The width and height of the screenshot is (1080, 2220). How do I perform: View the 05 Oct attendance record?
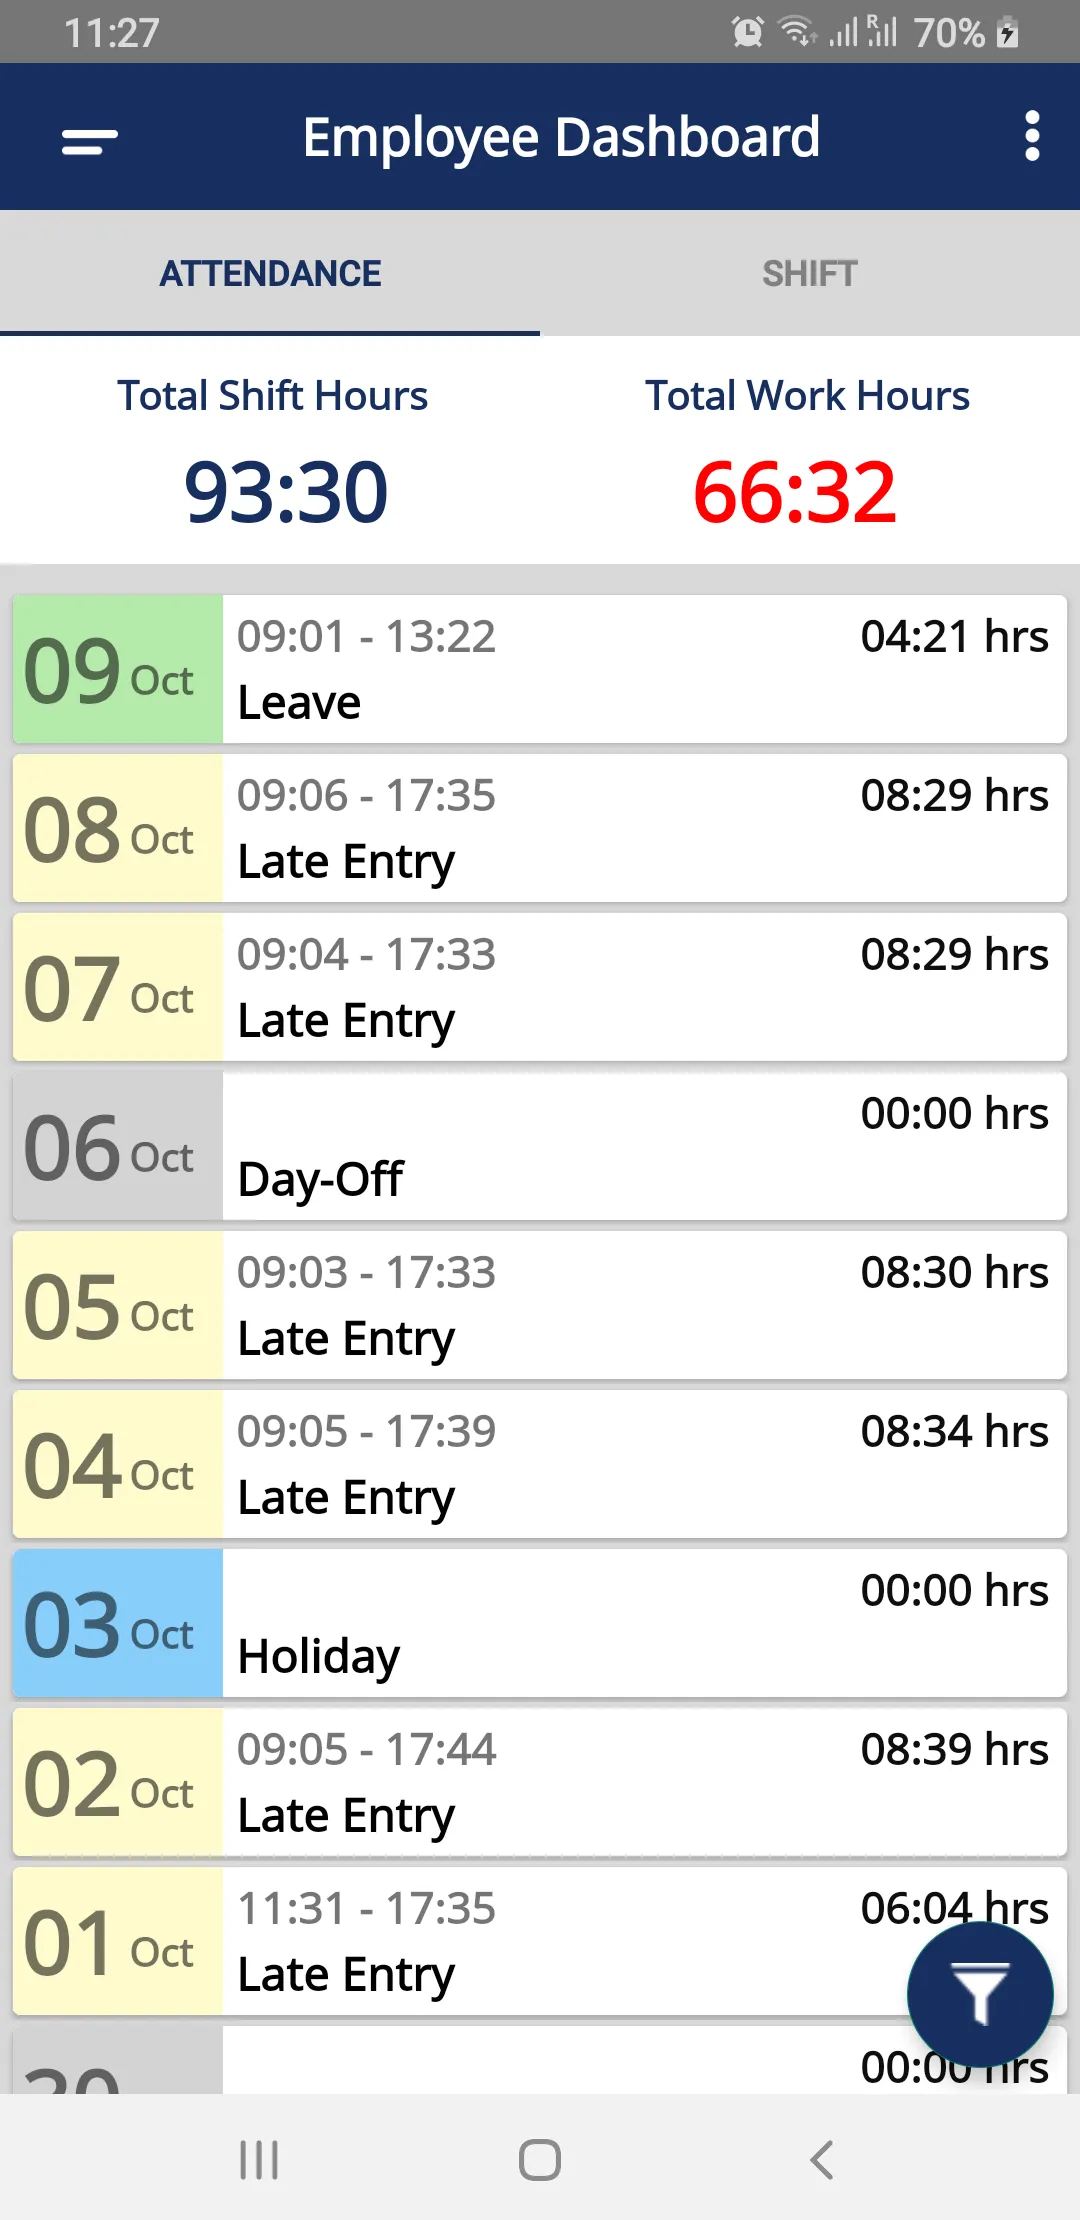(x=540, y=1305)
